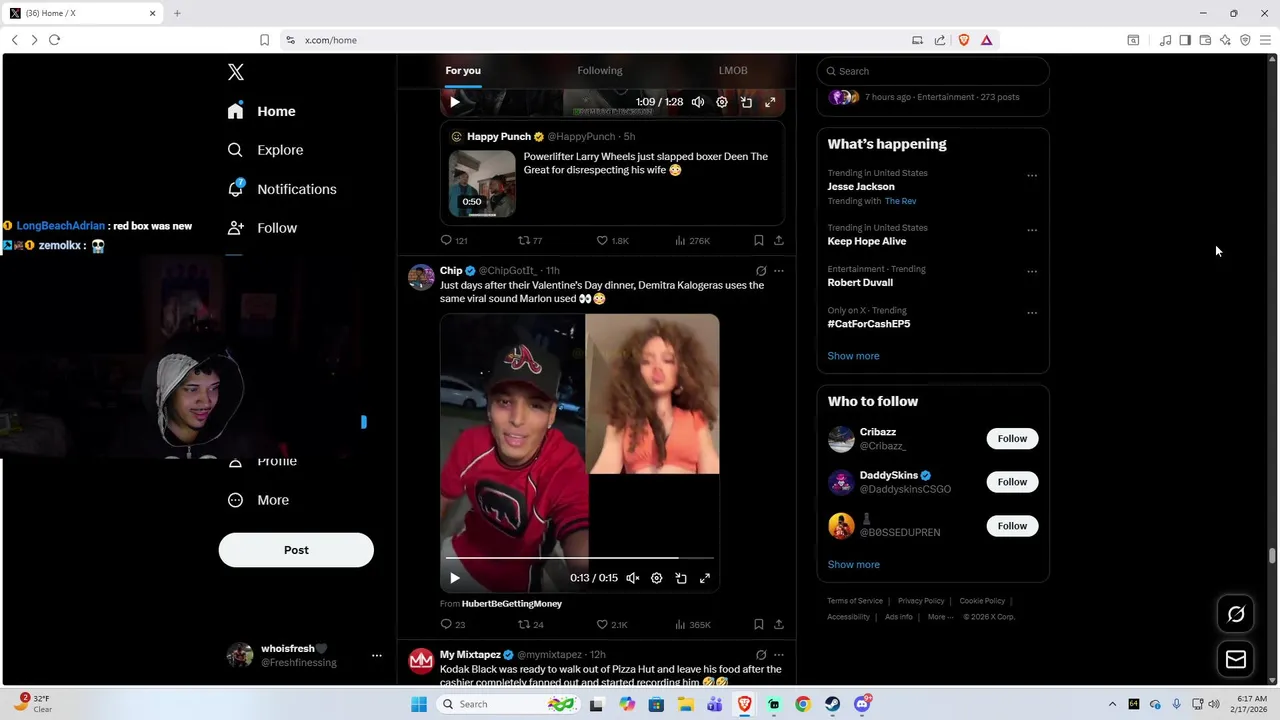The height and width of the screenshot is (720, 1280).
Task: Follow B0SSEDUPREN
Action: [1012, 526]
